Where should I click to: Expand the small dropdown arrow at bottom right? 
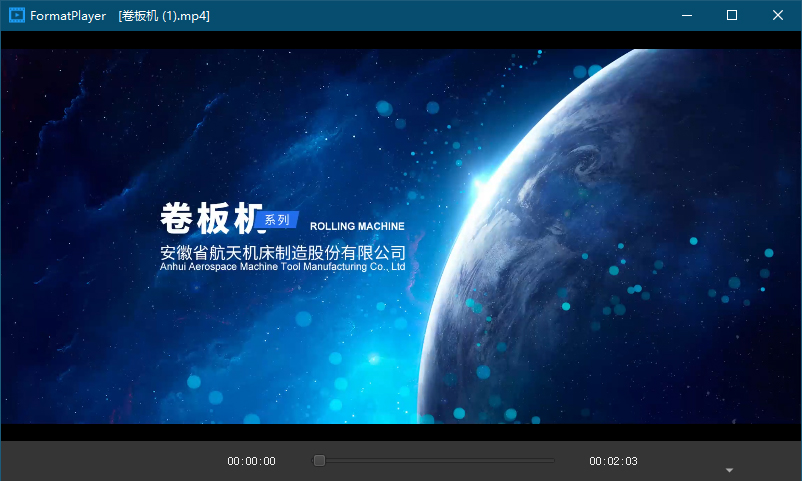tap(729, 470)
